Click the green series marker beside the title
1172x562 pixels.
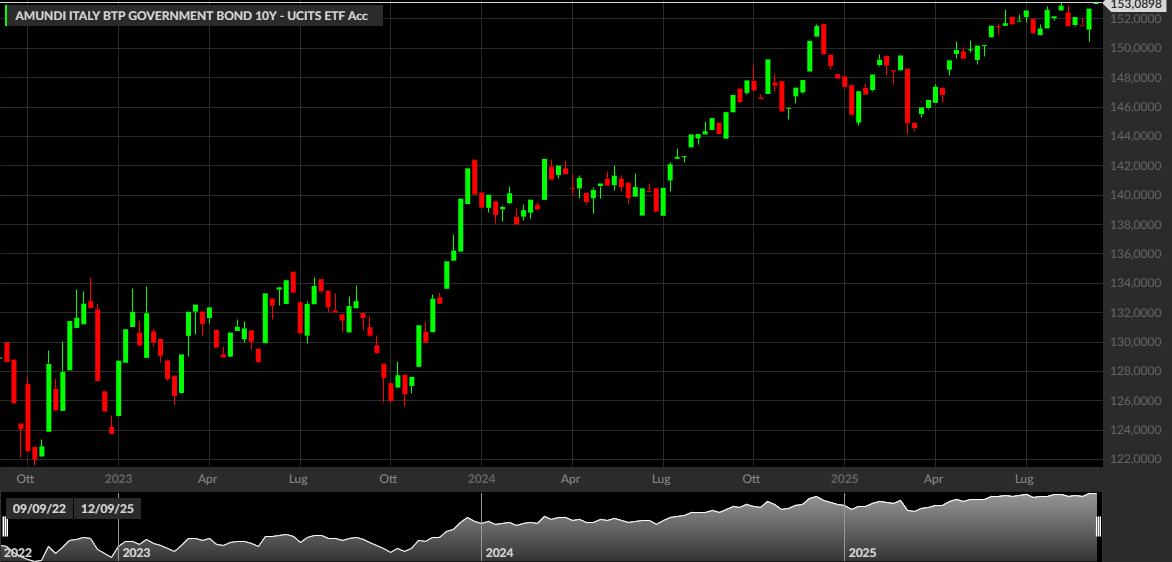tap(6, 16)
